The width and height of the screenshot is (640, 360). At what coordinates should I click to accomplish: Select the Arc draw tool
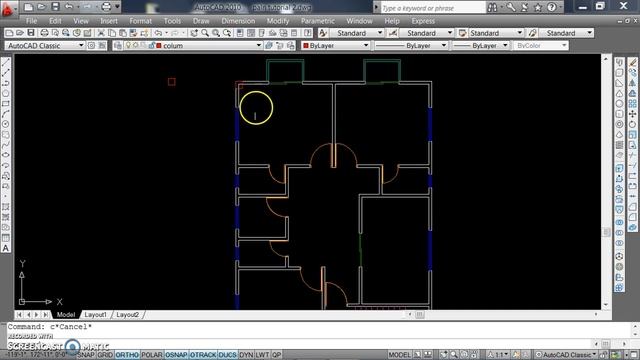click(6, 114)
